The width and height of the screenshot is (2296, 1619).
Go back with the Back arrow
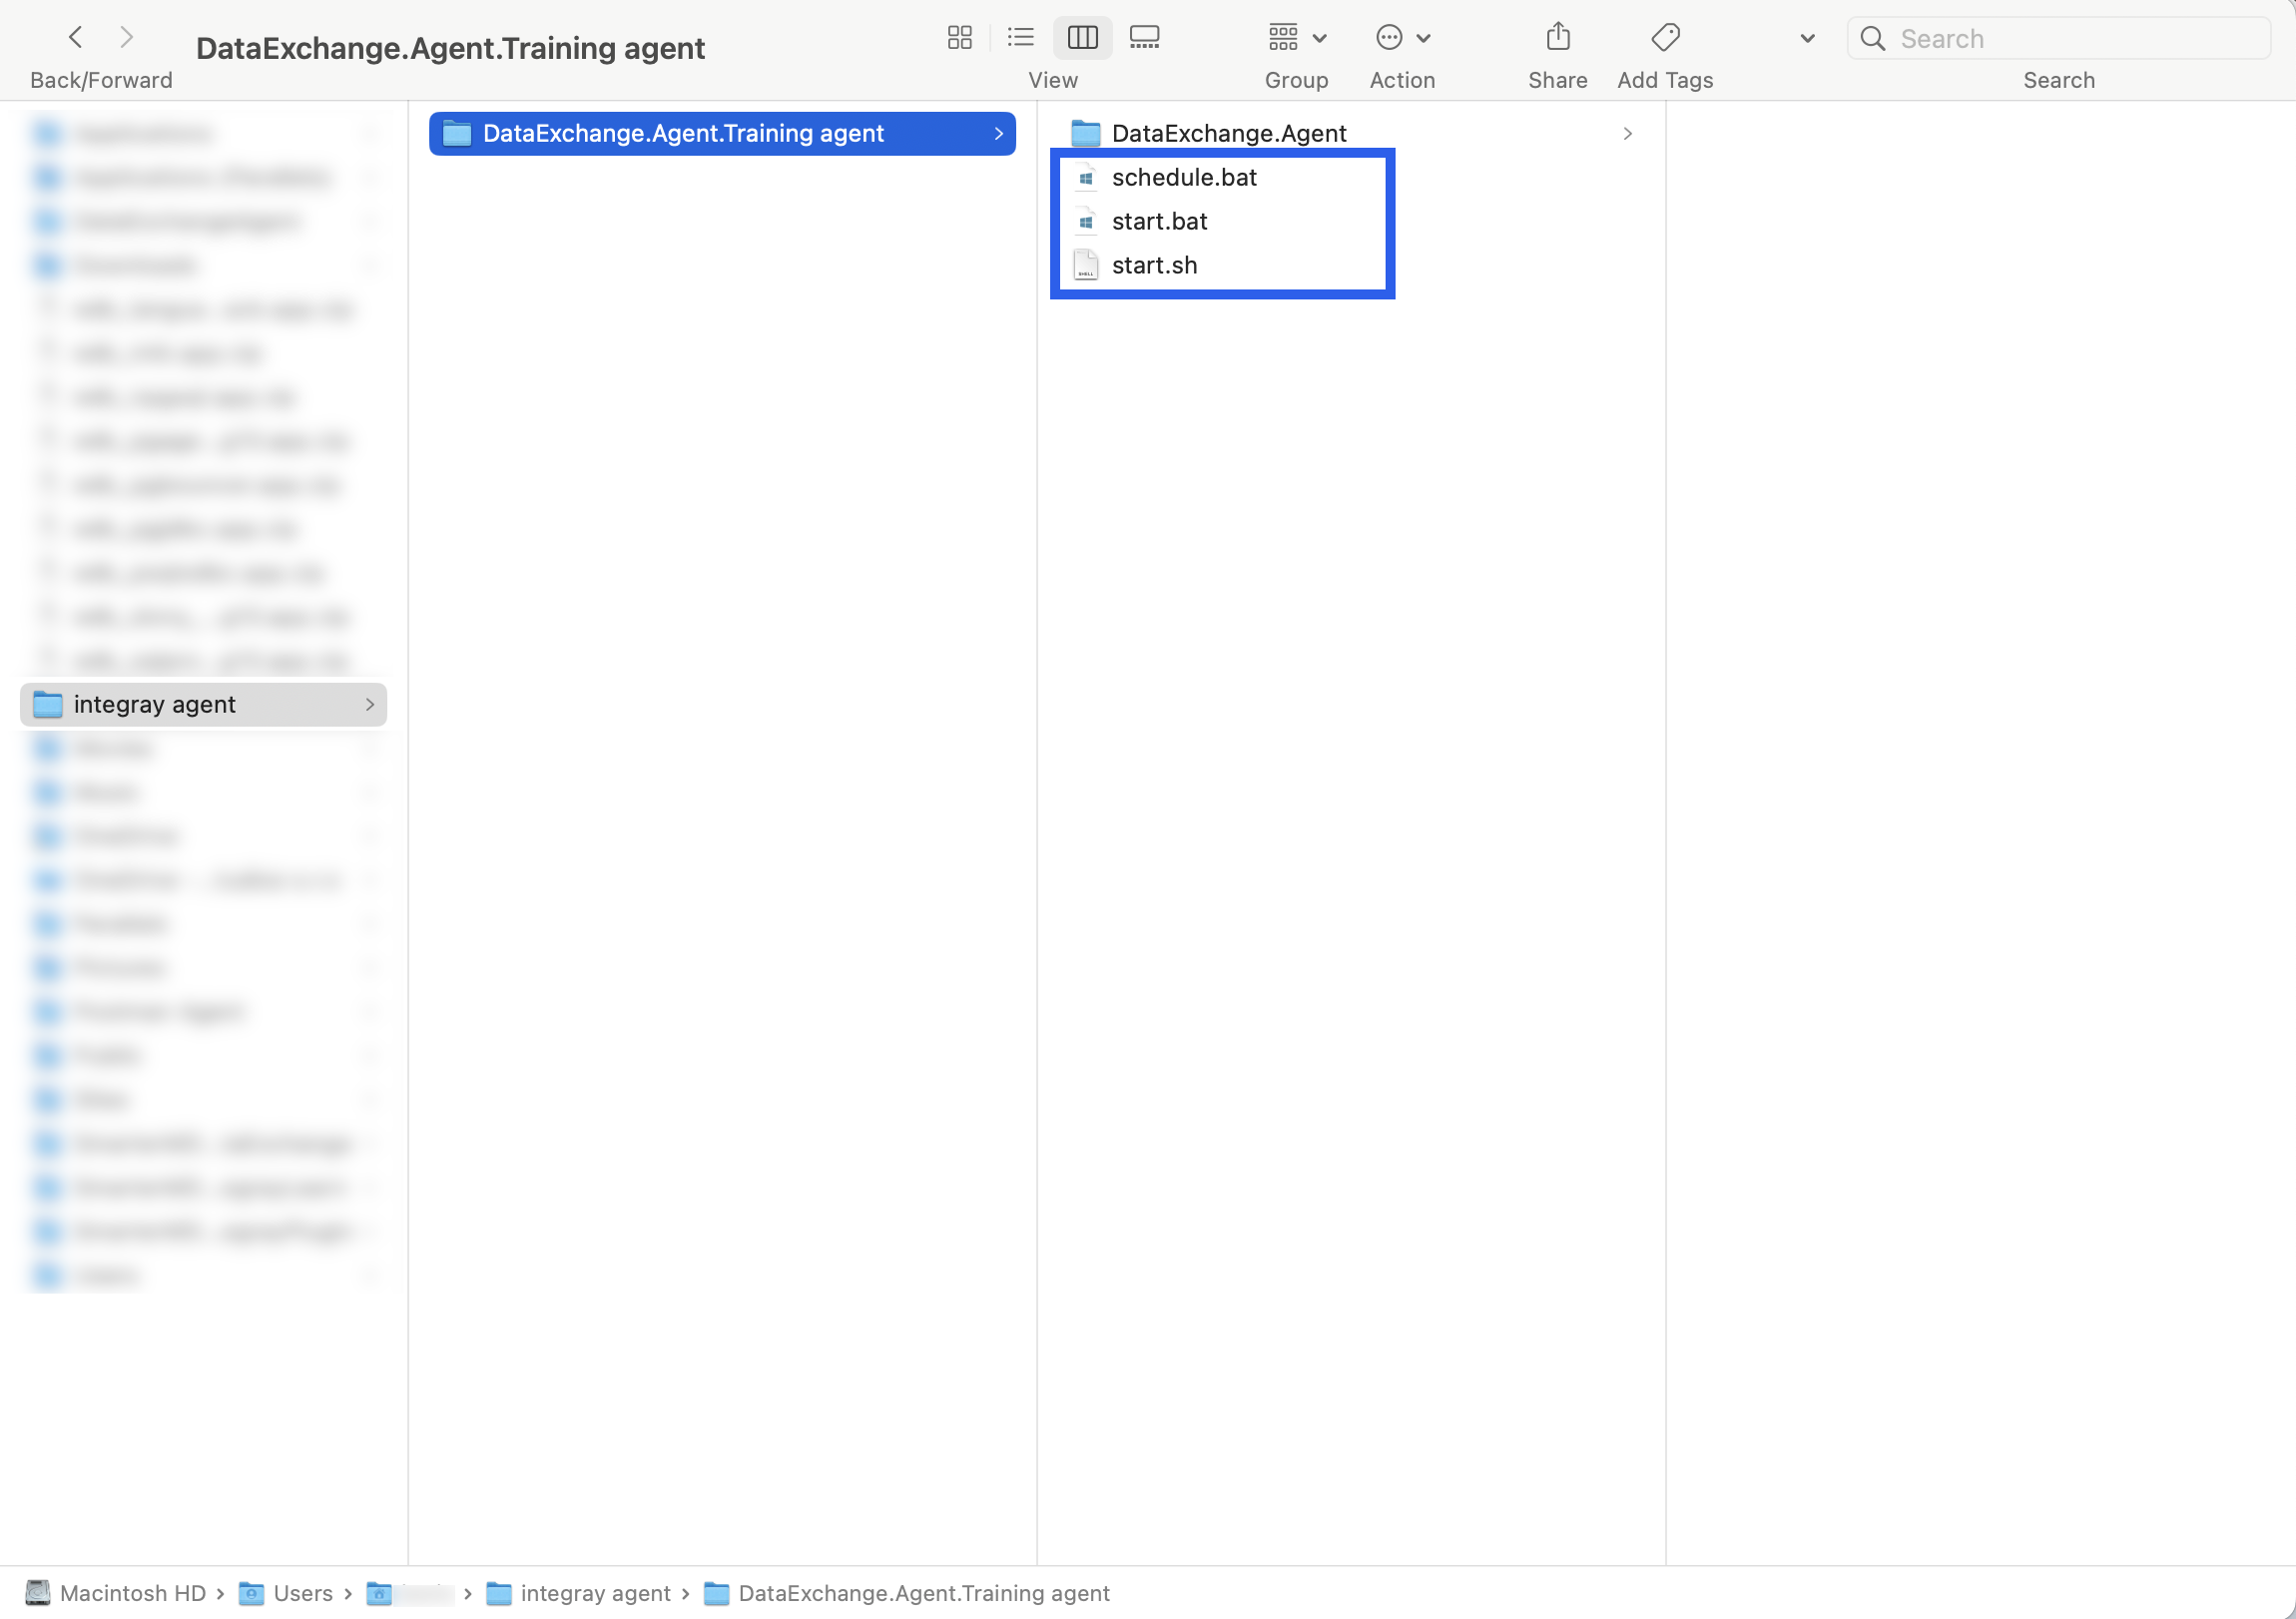[x=76, y=38]
